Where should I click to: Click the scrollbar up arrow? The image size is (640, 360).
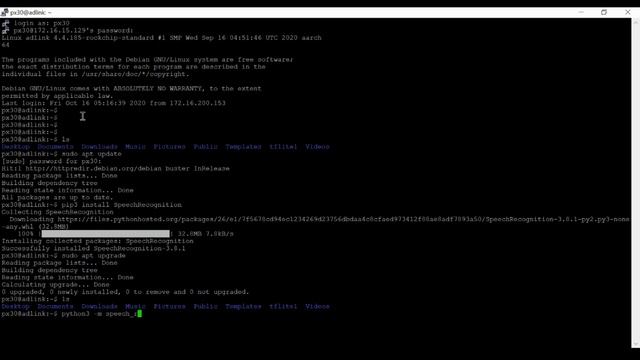[636, 21]
